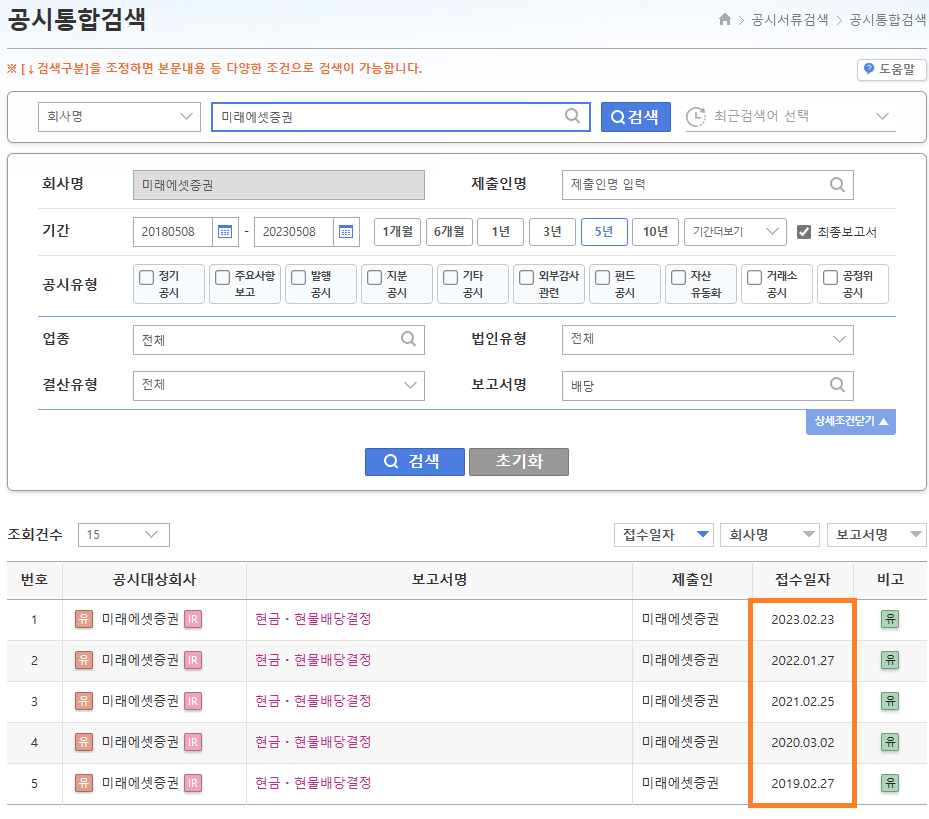929x819 pixels.
Task: Click the recent search clock icon
Action: 696,117
